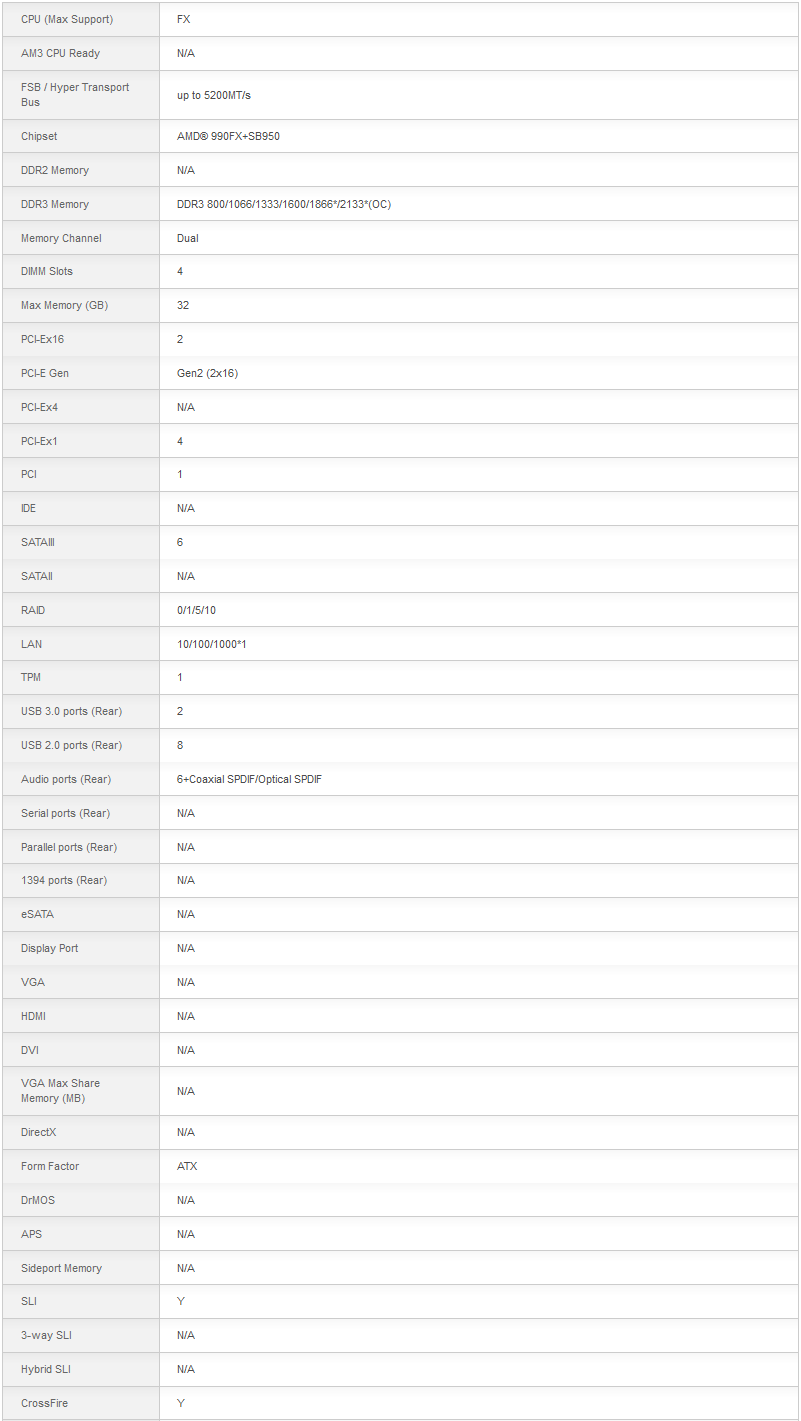Click the 'Hybrid SLI' row label
The height and width of the screenshot is (1421, 801).
pyautogui.click(x=46, y=1369)
